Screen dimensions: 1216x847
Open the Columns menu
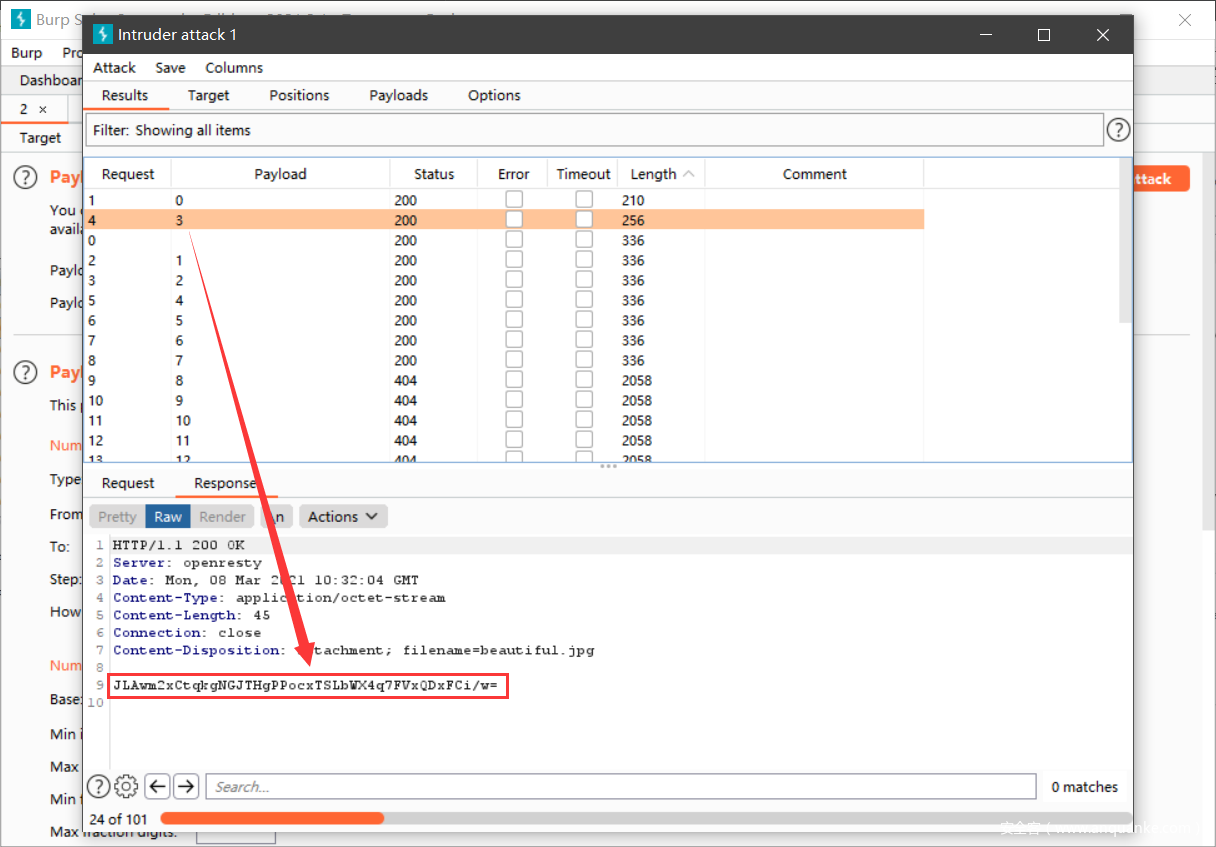234,68
